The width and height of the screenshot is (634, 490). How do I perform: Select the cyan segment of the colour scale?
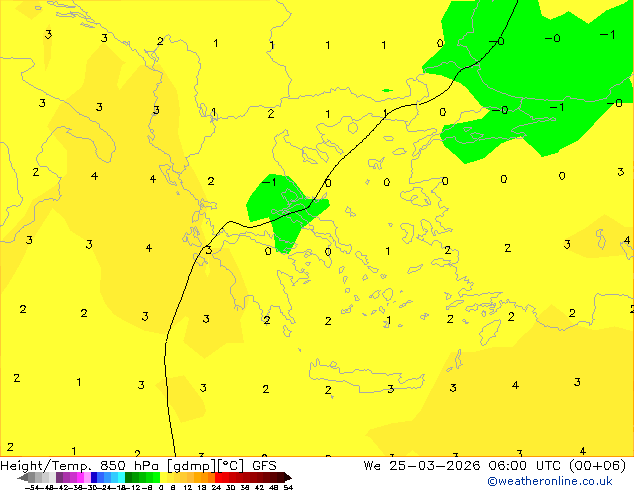[x=118, y=478]
